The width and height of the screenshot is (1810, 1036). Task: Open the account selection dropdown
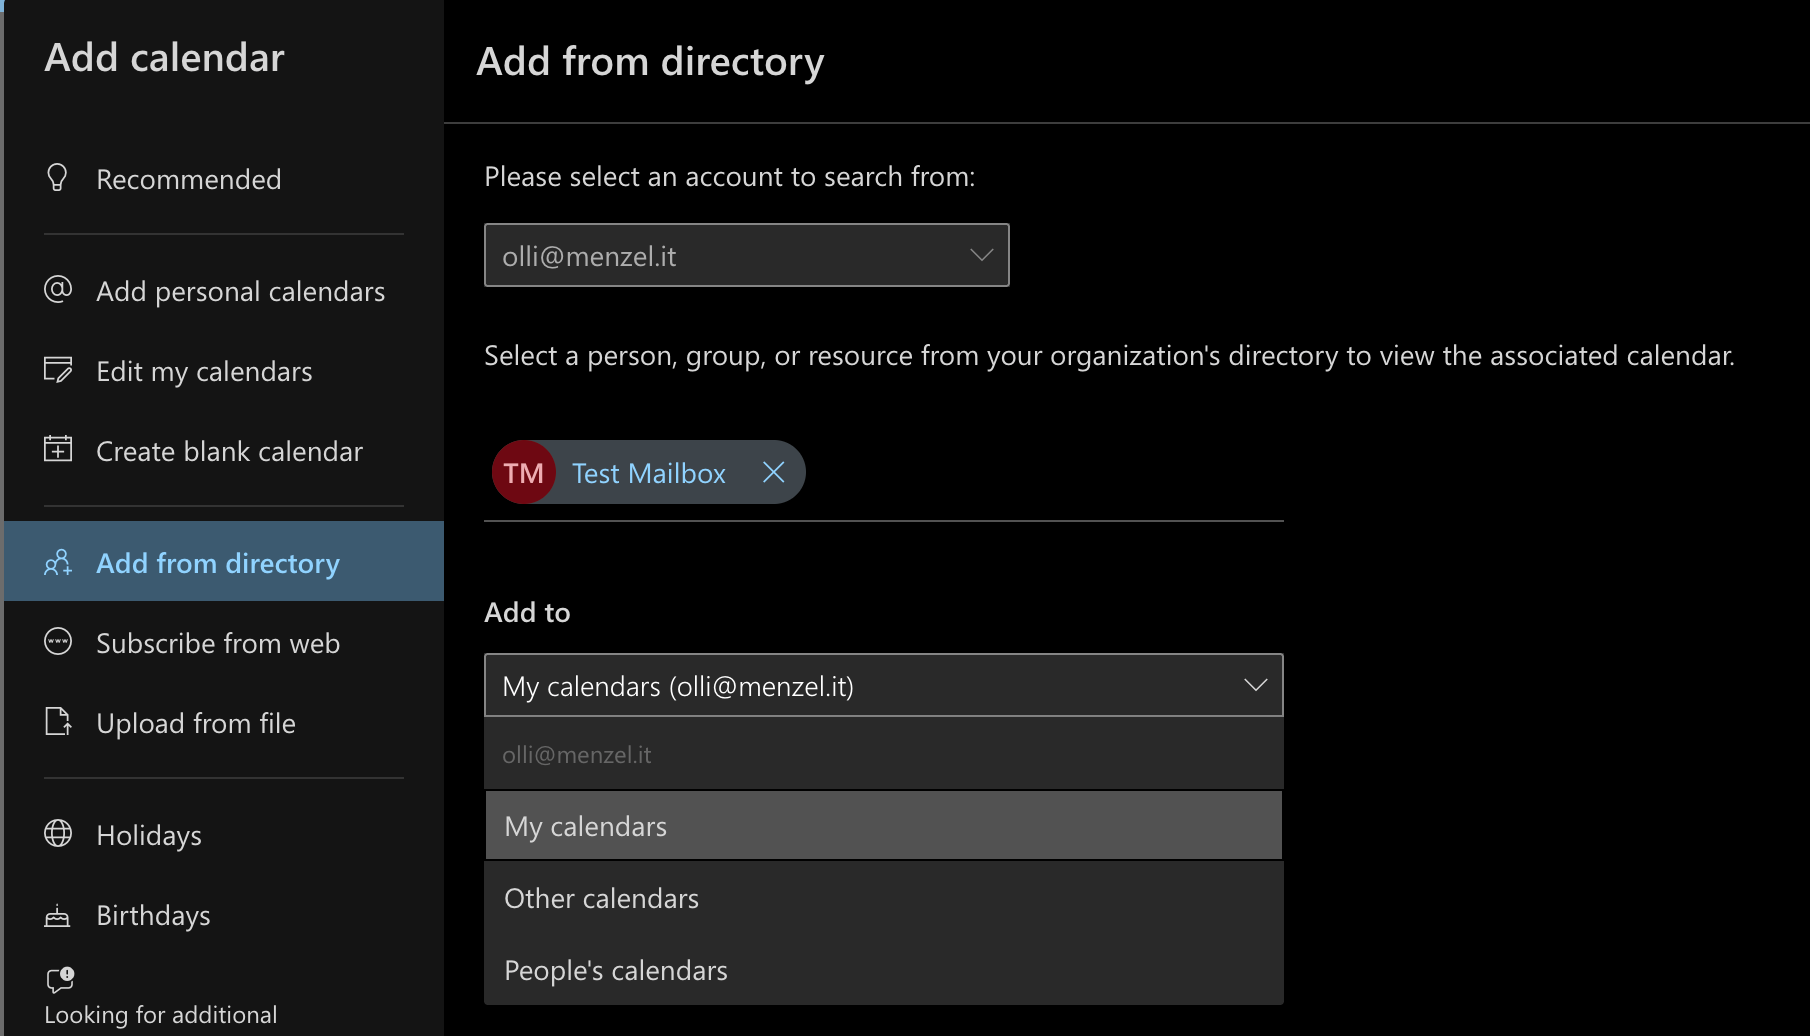[x=746, y=256]
